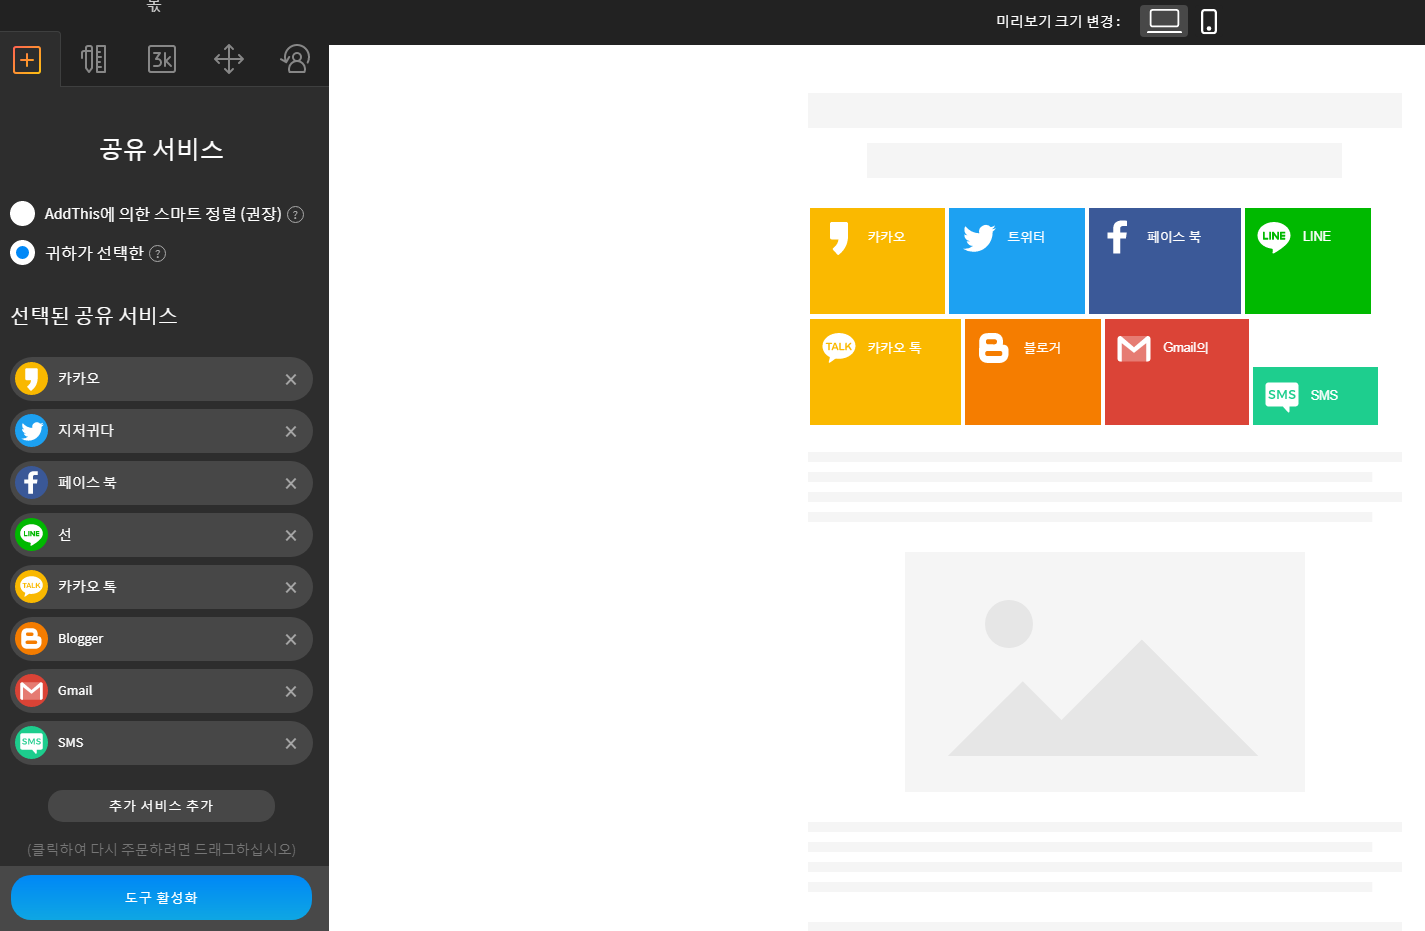The image size is (1425, 931).
Task: Click the 공유 서비스 panel title
Action: [x=161, y=150]
